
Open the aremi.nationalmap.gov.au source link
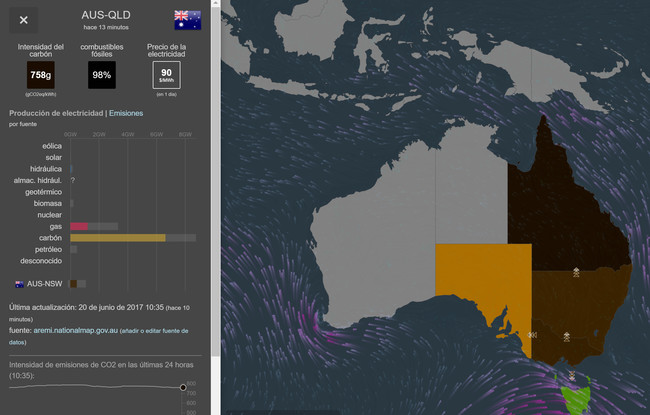[x=67, y=329]
